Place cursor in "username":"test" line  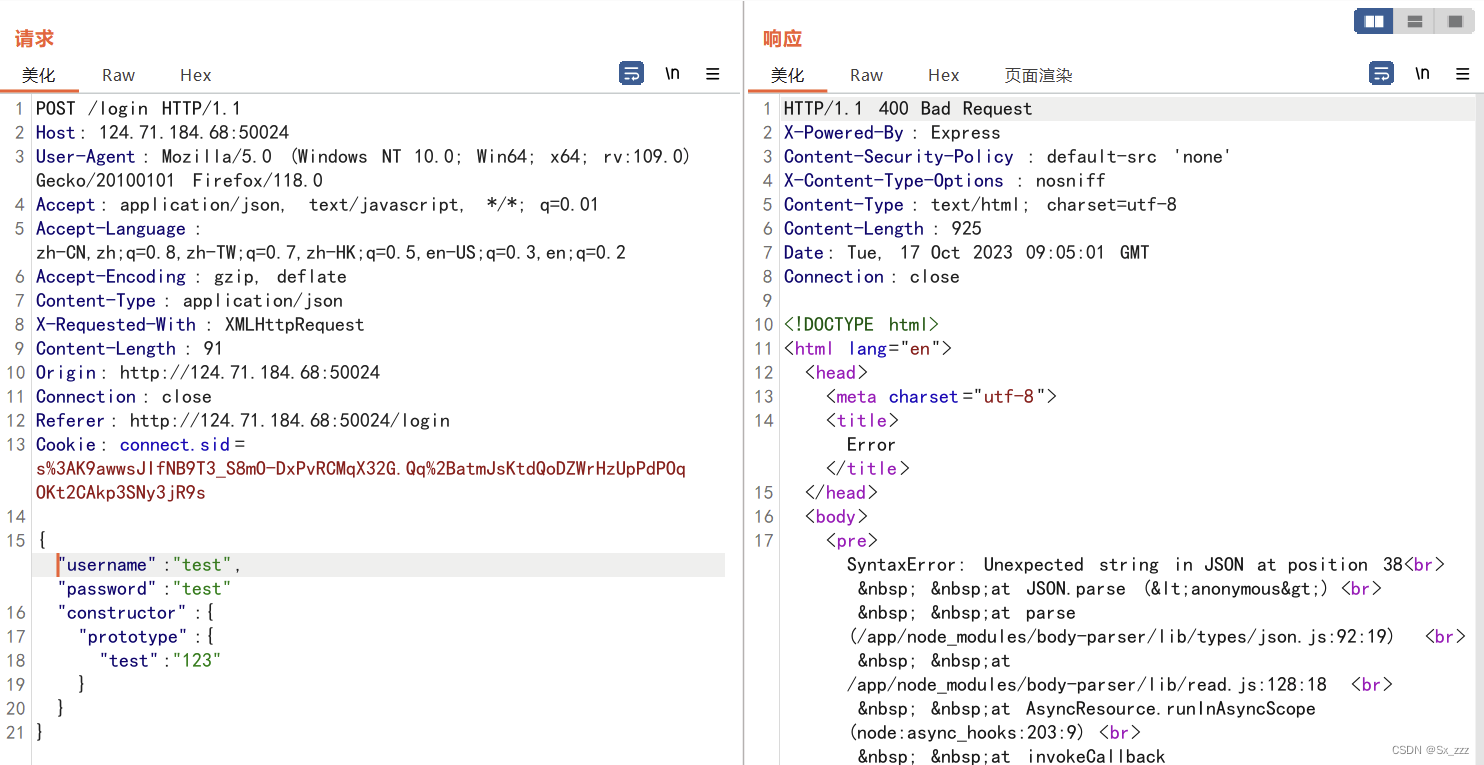coord(150,565)
